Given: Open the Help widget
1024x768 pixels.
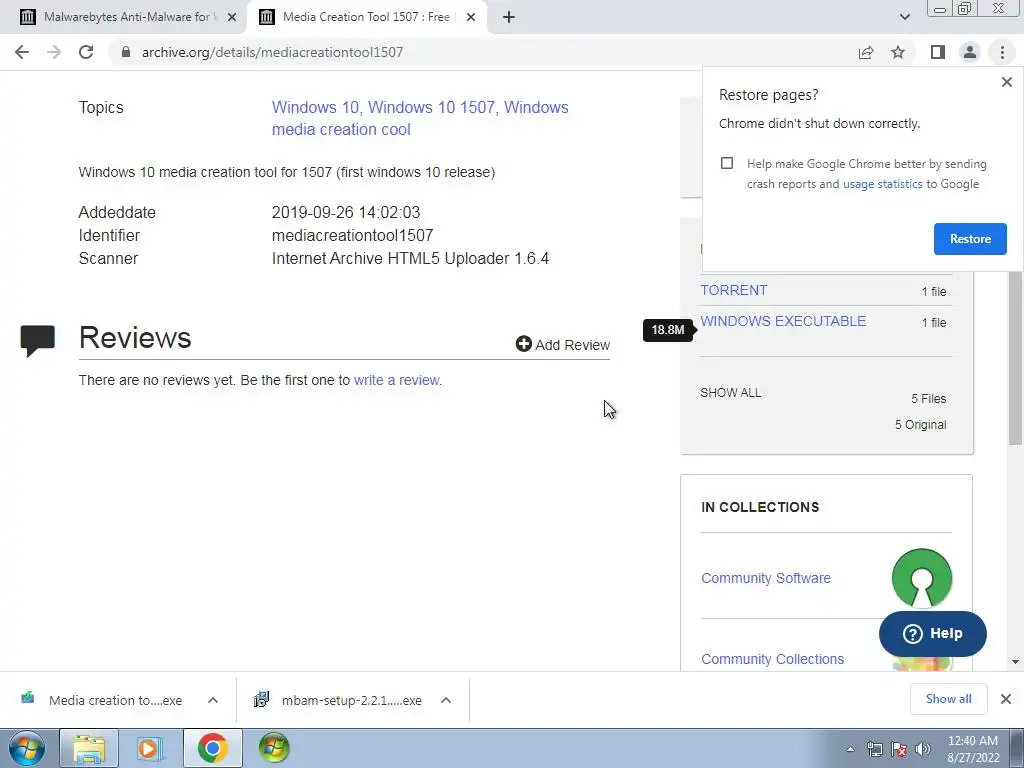Looking at the screenshot, I should [x=933, y=633].
